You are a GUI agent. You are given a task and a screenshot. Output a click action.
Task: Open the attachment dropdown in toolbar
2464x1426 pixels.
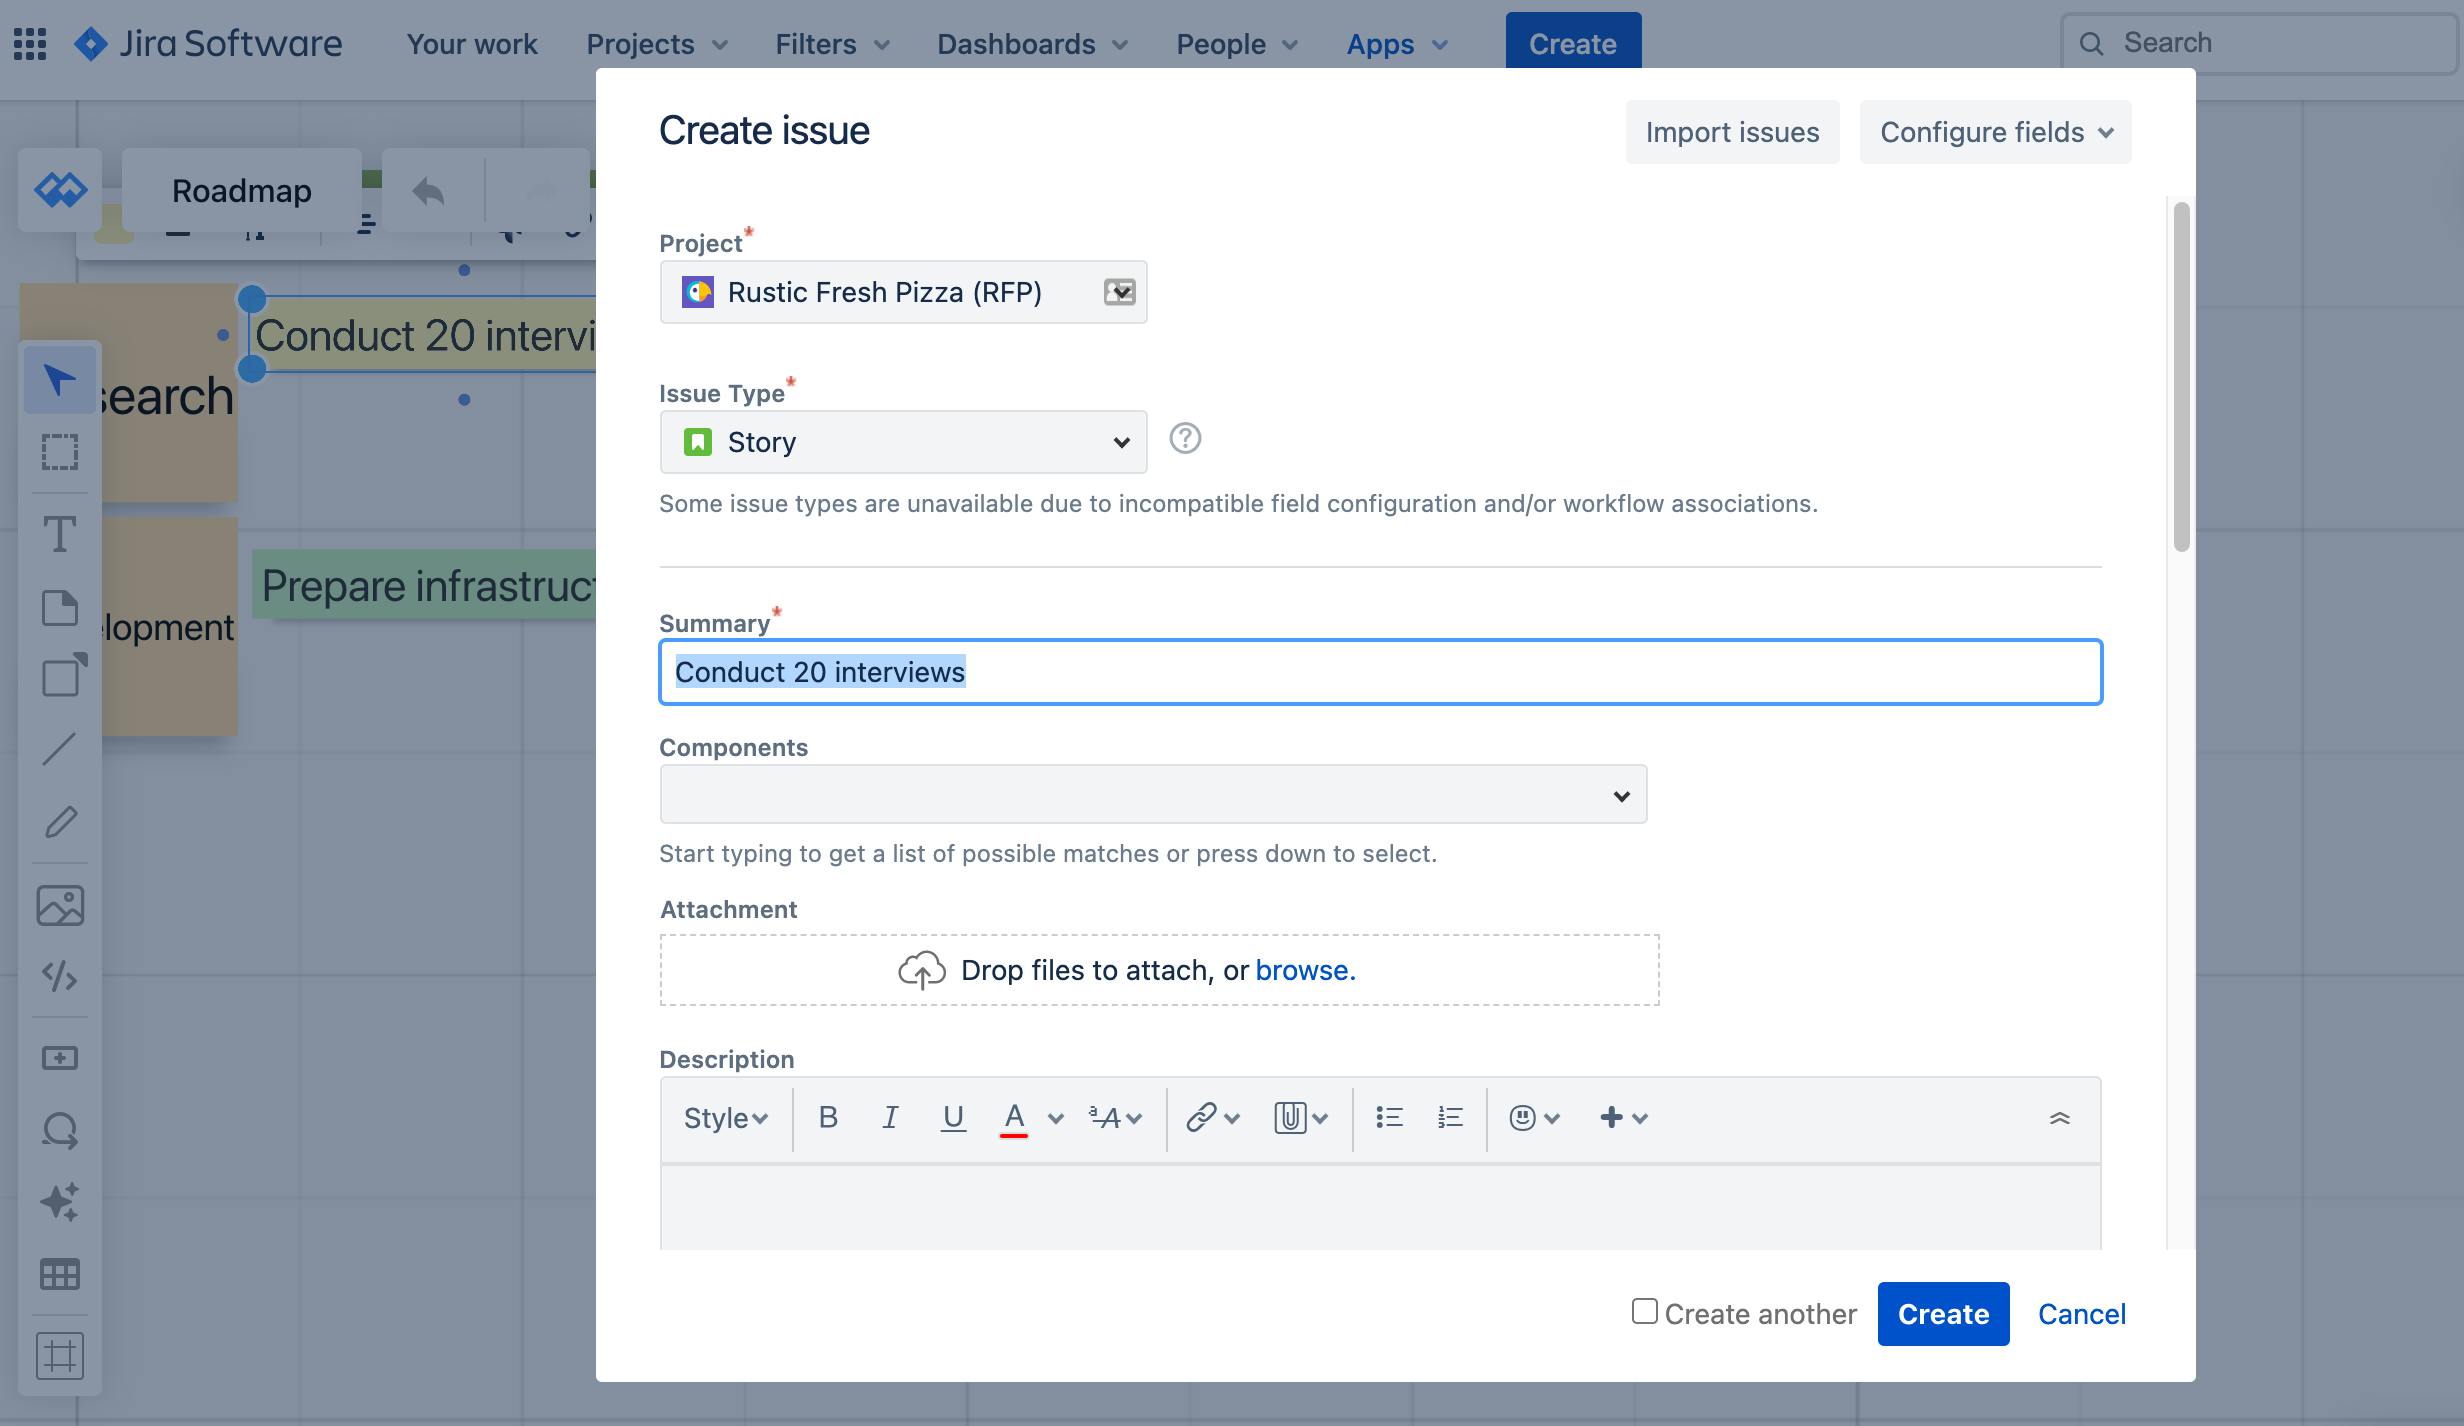click(1300, 1117)
